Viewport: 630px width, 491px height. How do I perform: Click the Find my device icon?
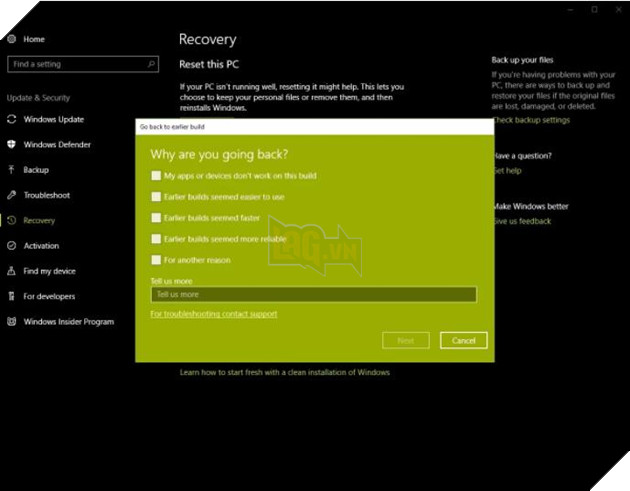pos(12,271)
